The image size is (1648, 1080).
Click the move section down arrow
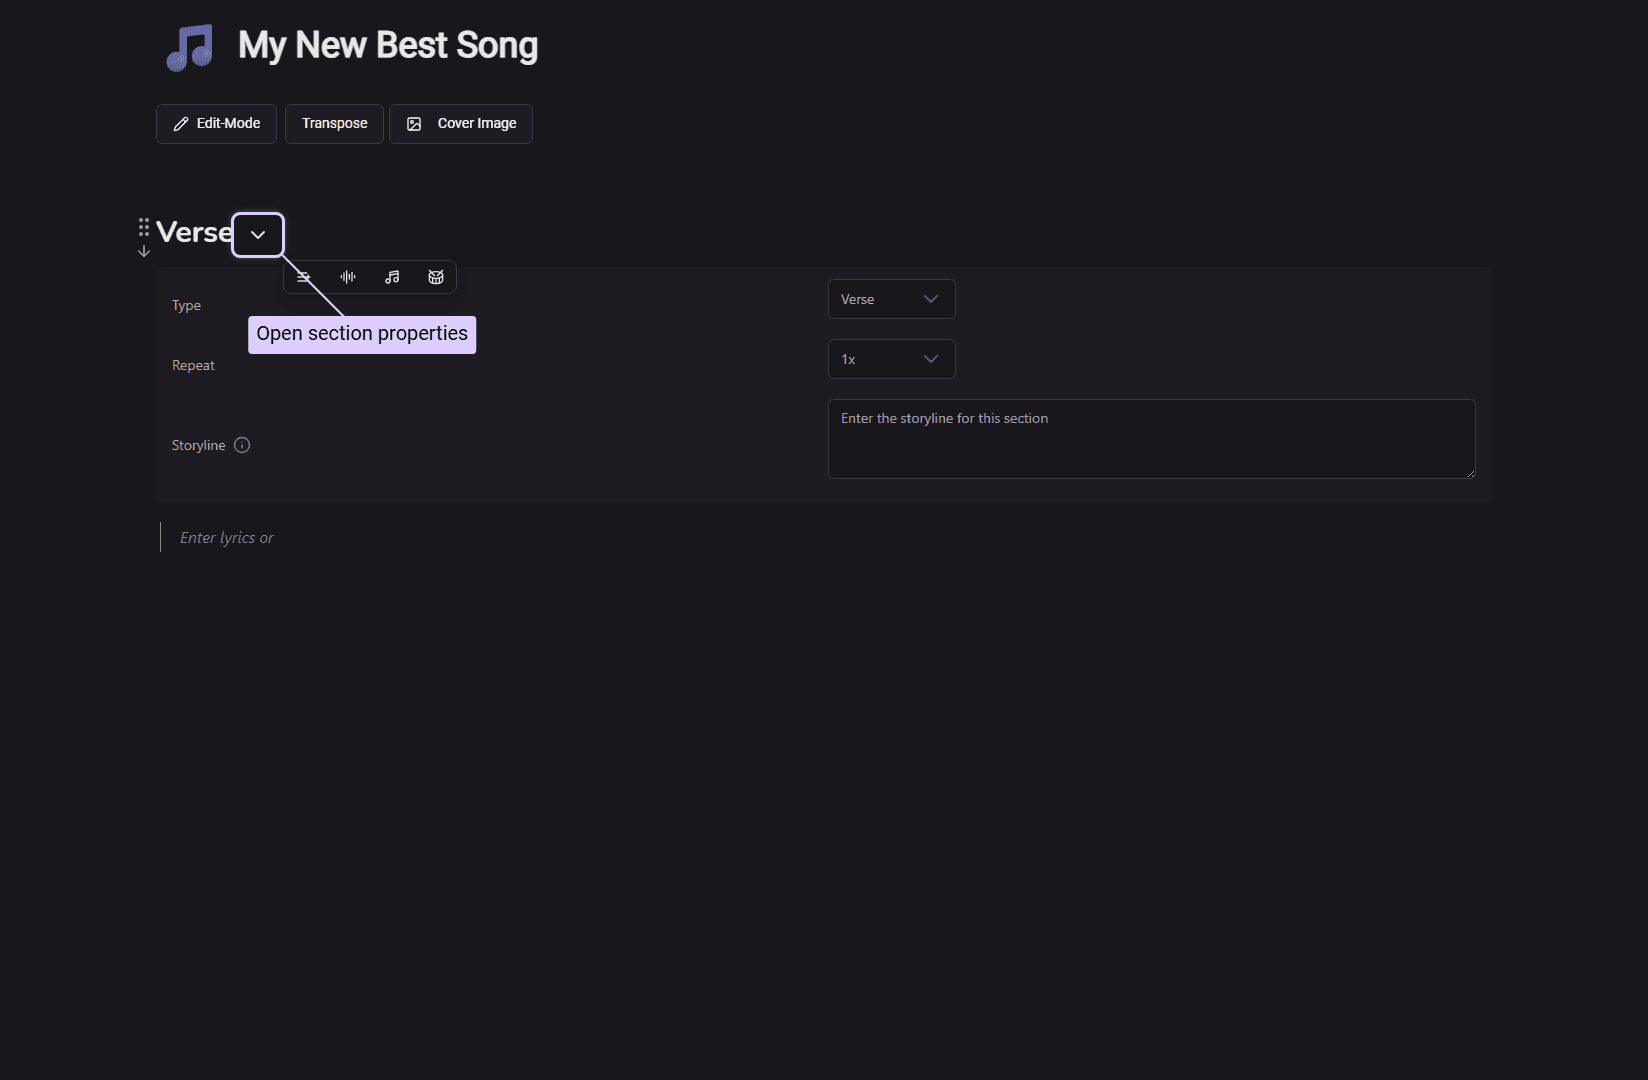pyautogui.click(x=143, y=252)
